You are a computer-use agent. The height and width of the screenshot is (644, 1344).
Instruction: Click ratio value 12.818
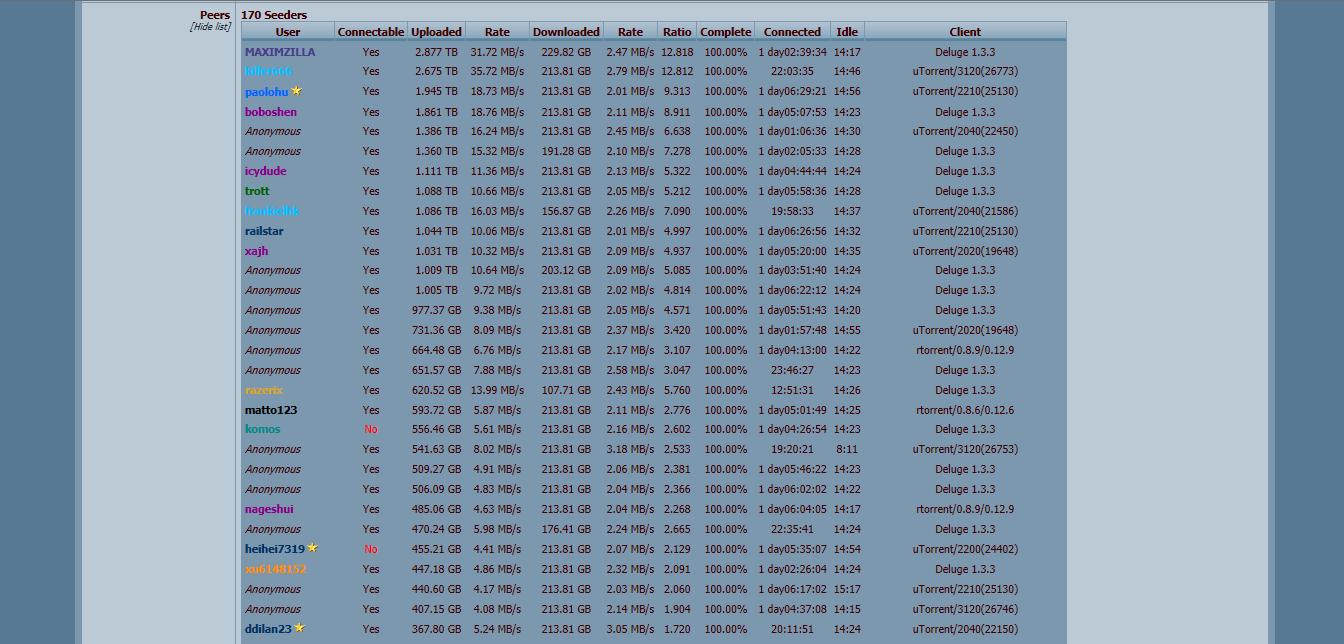(677, 52)
